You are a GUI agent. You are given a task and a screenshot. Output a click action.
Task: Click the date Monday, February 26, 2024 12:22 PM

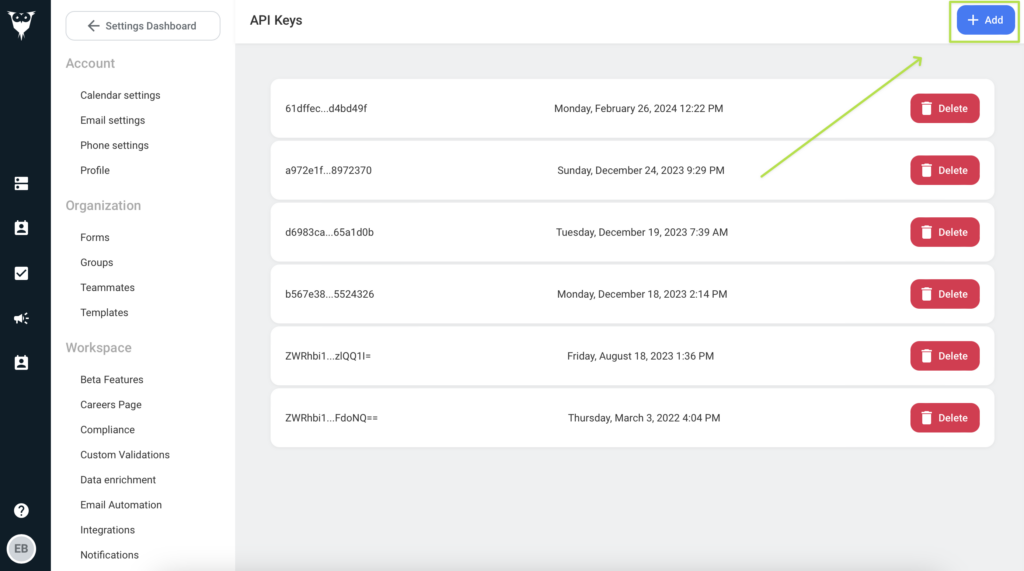pos(639,108)
